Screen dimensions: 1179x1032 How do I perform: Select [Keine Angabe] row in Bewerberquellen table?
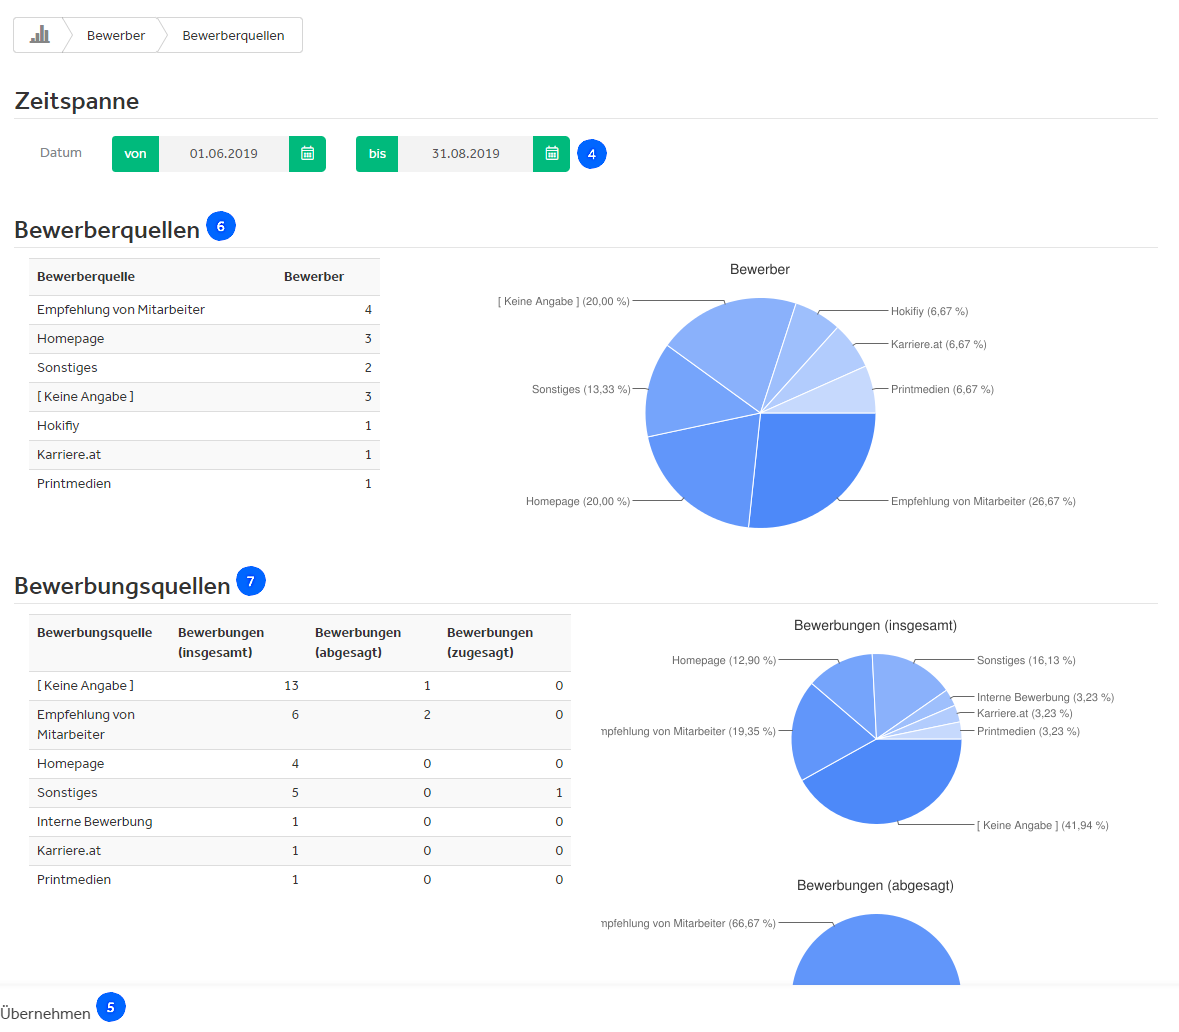[x=204, y=396]
